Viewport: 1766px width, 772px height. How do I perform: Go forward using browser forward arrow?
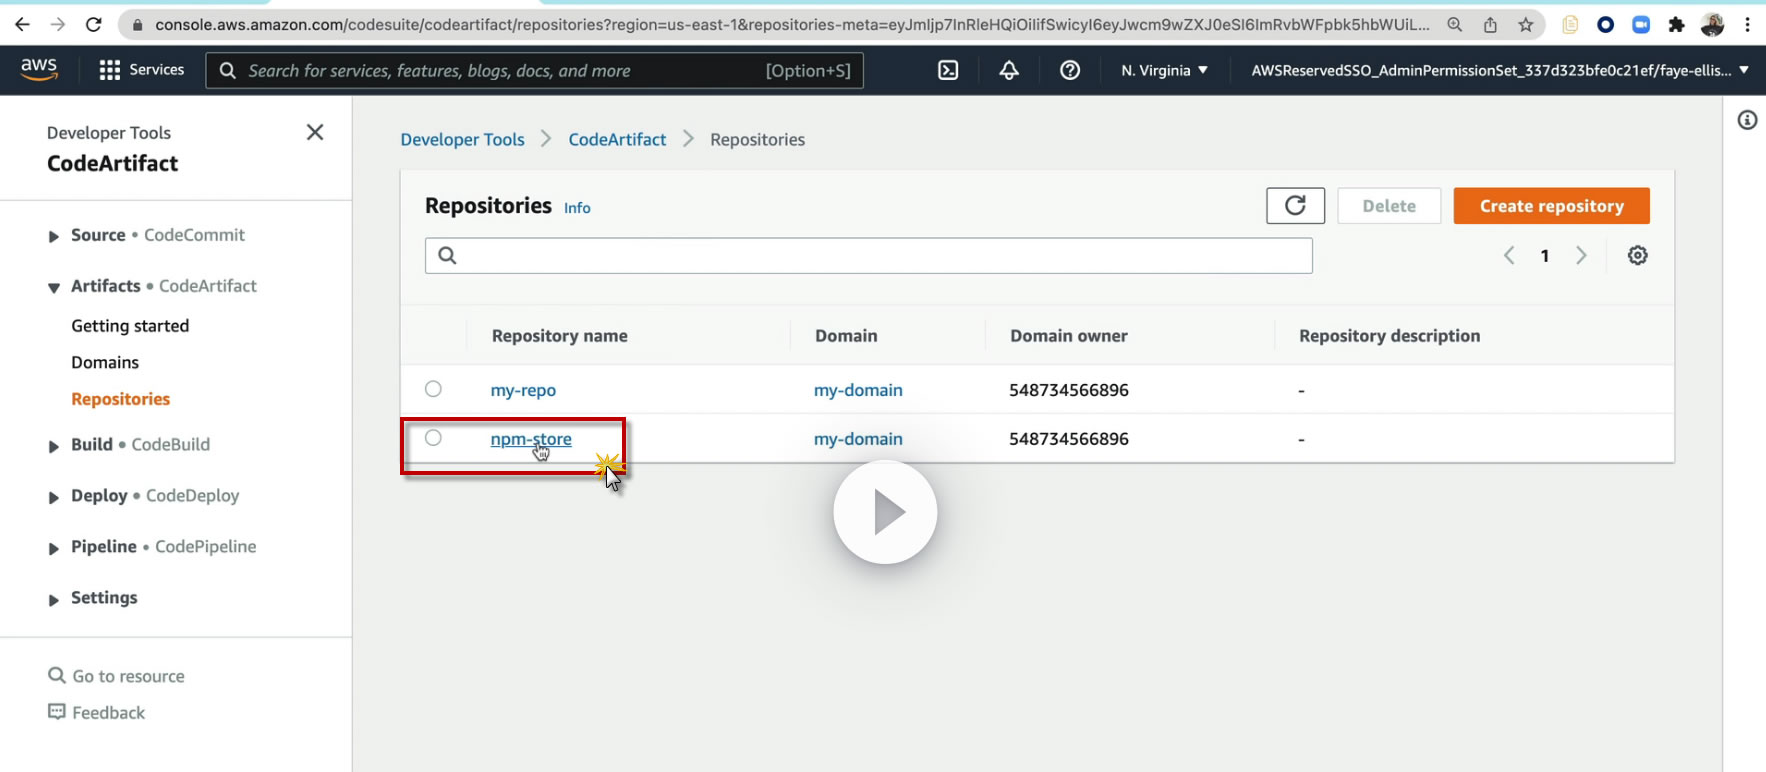(58, 25)
